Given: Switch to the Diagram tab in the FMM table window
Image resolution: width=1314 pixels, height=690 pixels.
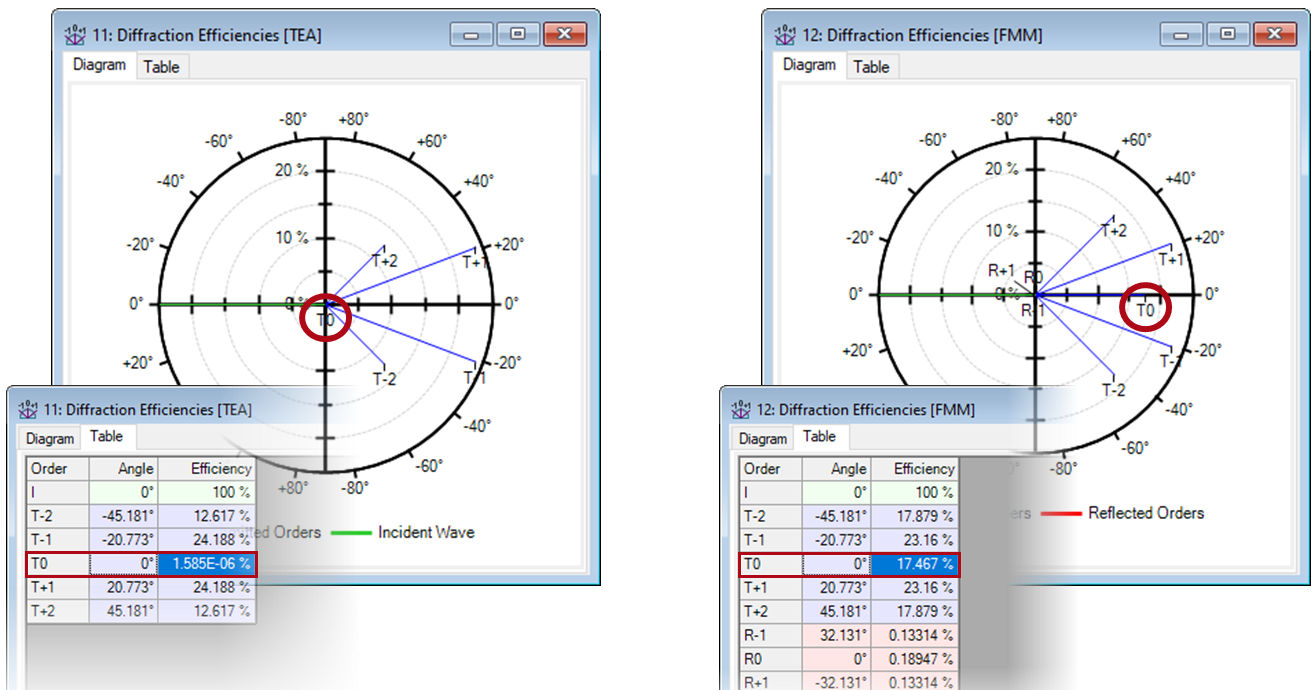Looking at the screenshot, I should (x=762, y=437).
